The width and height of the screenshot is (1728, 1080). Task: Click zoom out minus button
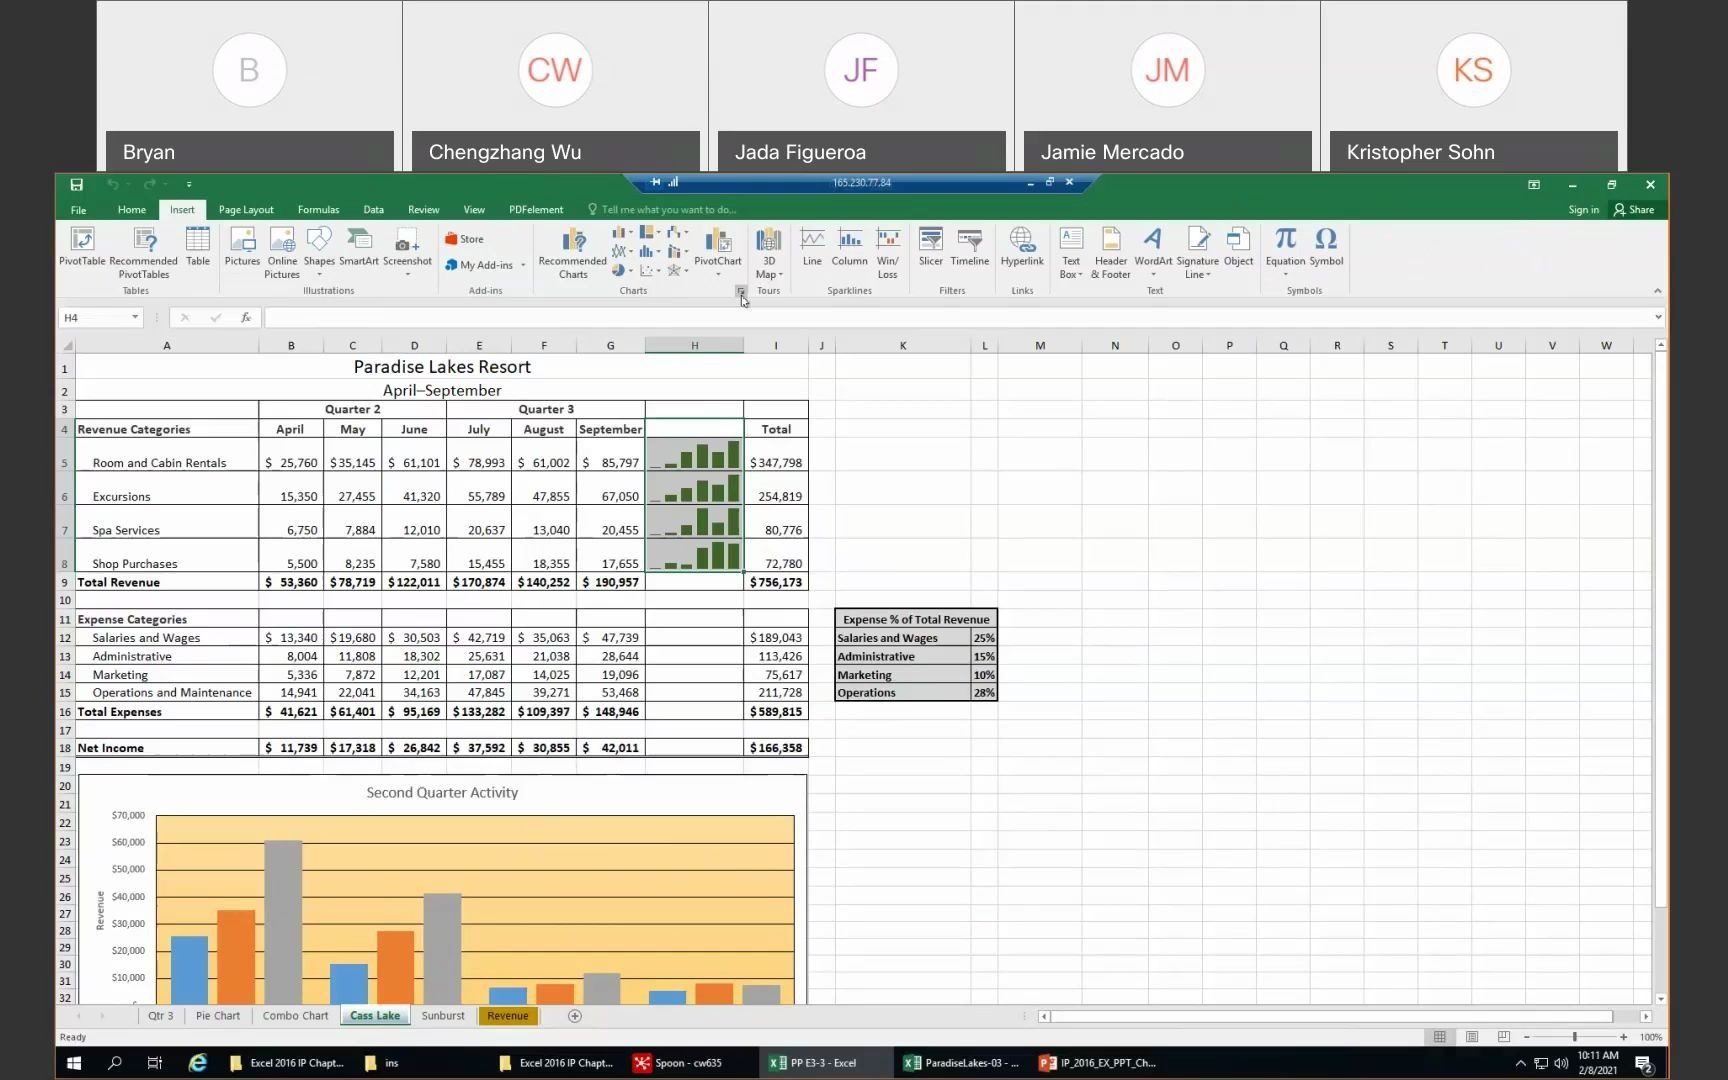pyautogui.click(x=1526, y=1037)
